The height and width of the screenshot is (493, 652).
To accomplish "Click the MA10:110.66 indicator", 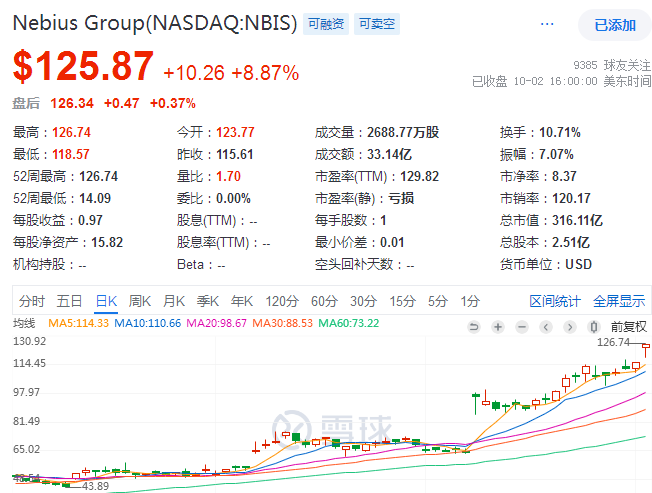I will 148,323.
